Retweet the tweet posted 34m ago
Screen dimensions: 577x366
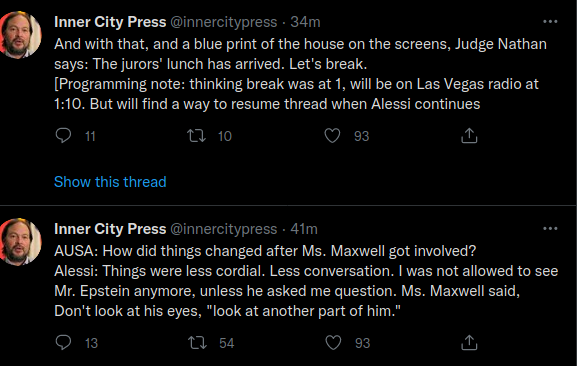coord(196,136)
